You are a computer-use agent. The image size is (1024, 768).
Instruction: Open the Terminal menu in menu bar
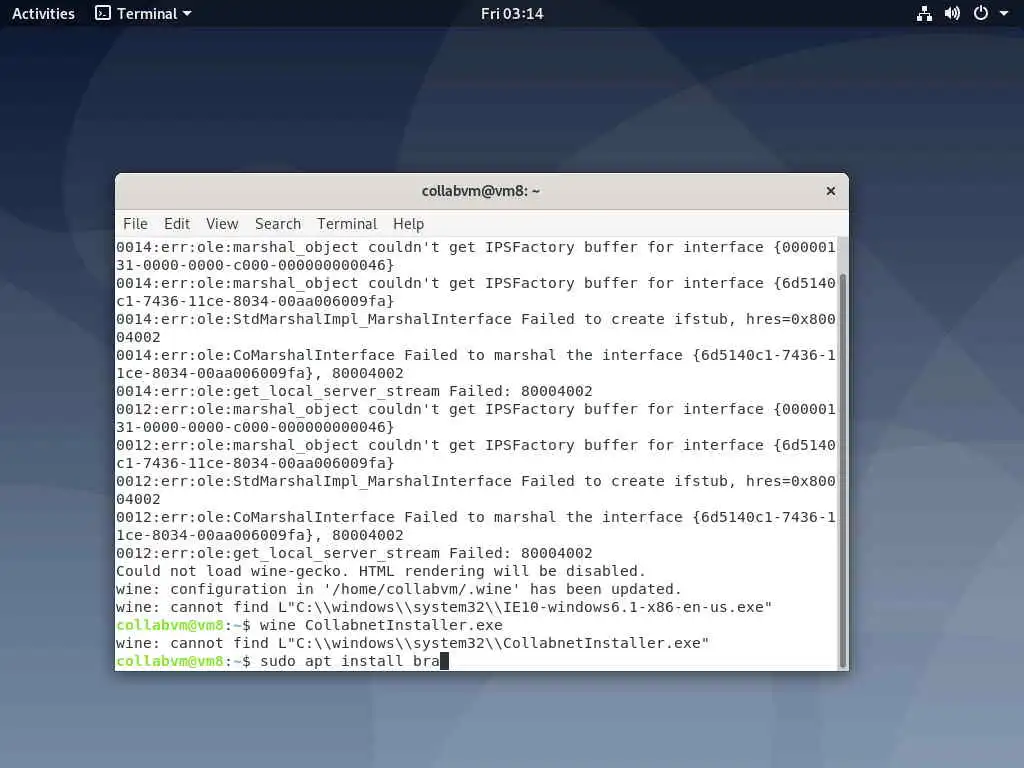[347, 224]
